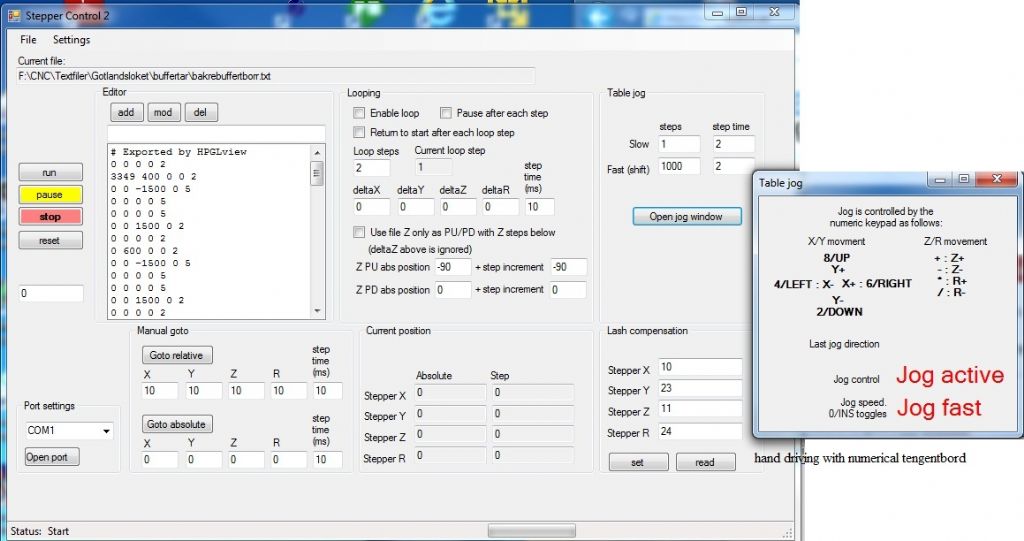Viewport: 1024px width, 541px height.
Task: Open the File menu
Action: point(28,40)
